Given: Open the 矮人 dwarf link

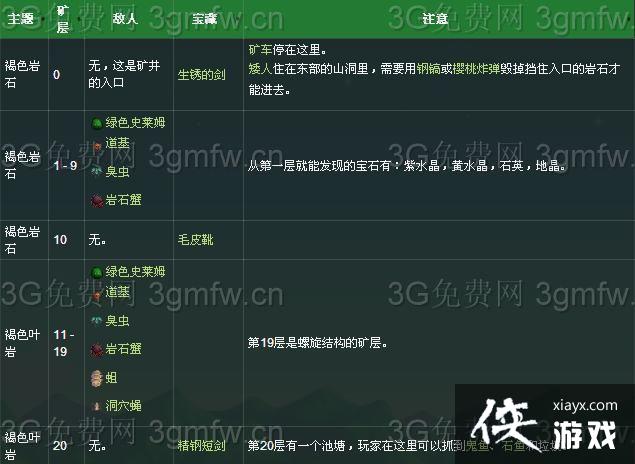Looking at the screenshot, I should pos(260,68).
